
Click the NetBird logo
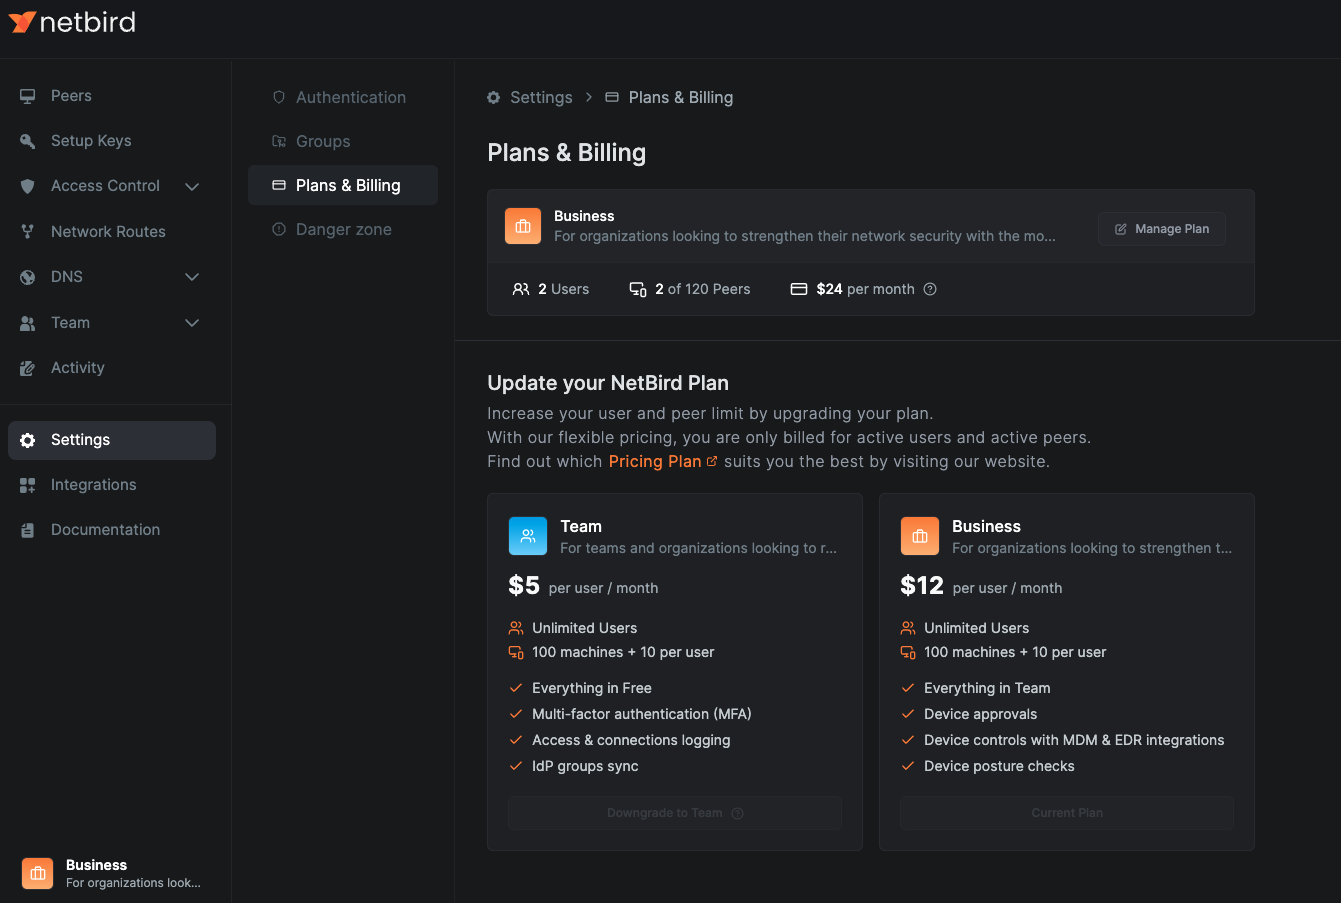coord(72,22)
